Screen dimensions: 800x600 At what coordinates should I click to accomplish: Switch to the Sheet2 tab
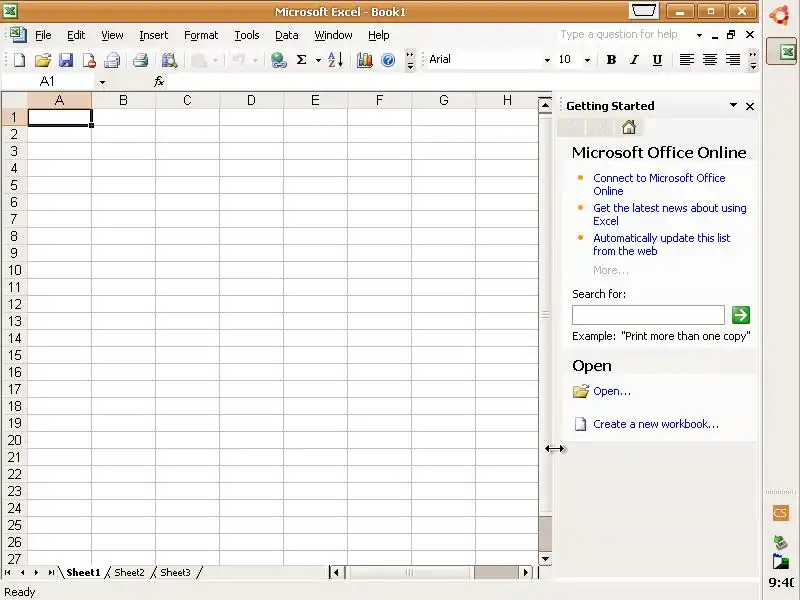pos(129,572)
